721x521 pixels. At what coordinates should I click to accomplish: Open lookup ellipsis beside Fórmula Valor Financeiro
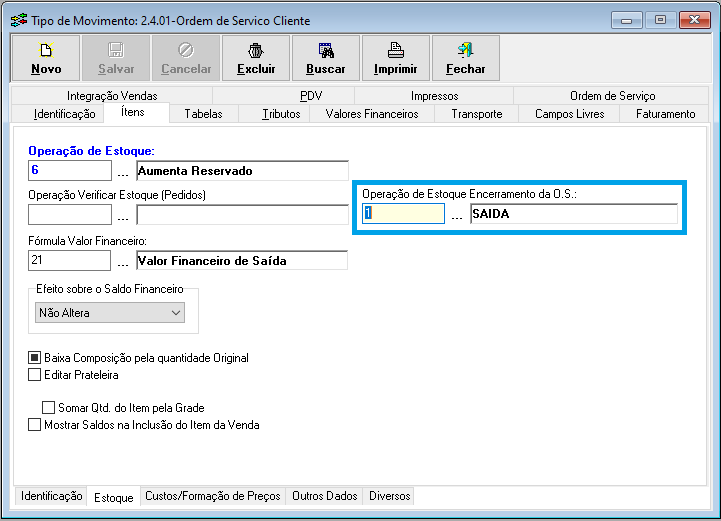point(124,262)
